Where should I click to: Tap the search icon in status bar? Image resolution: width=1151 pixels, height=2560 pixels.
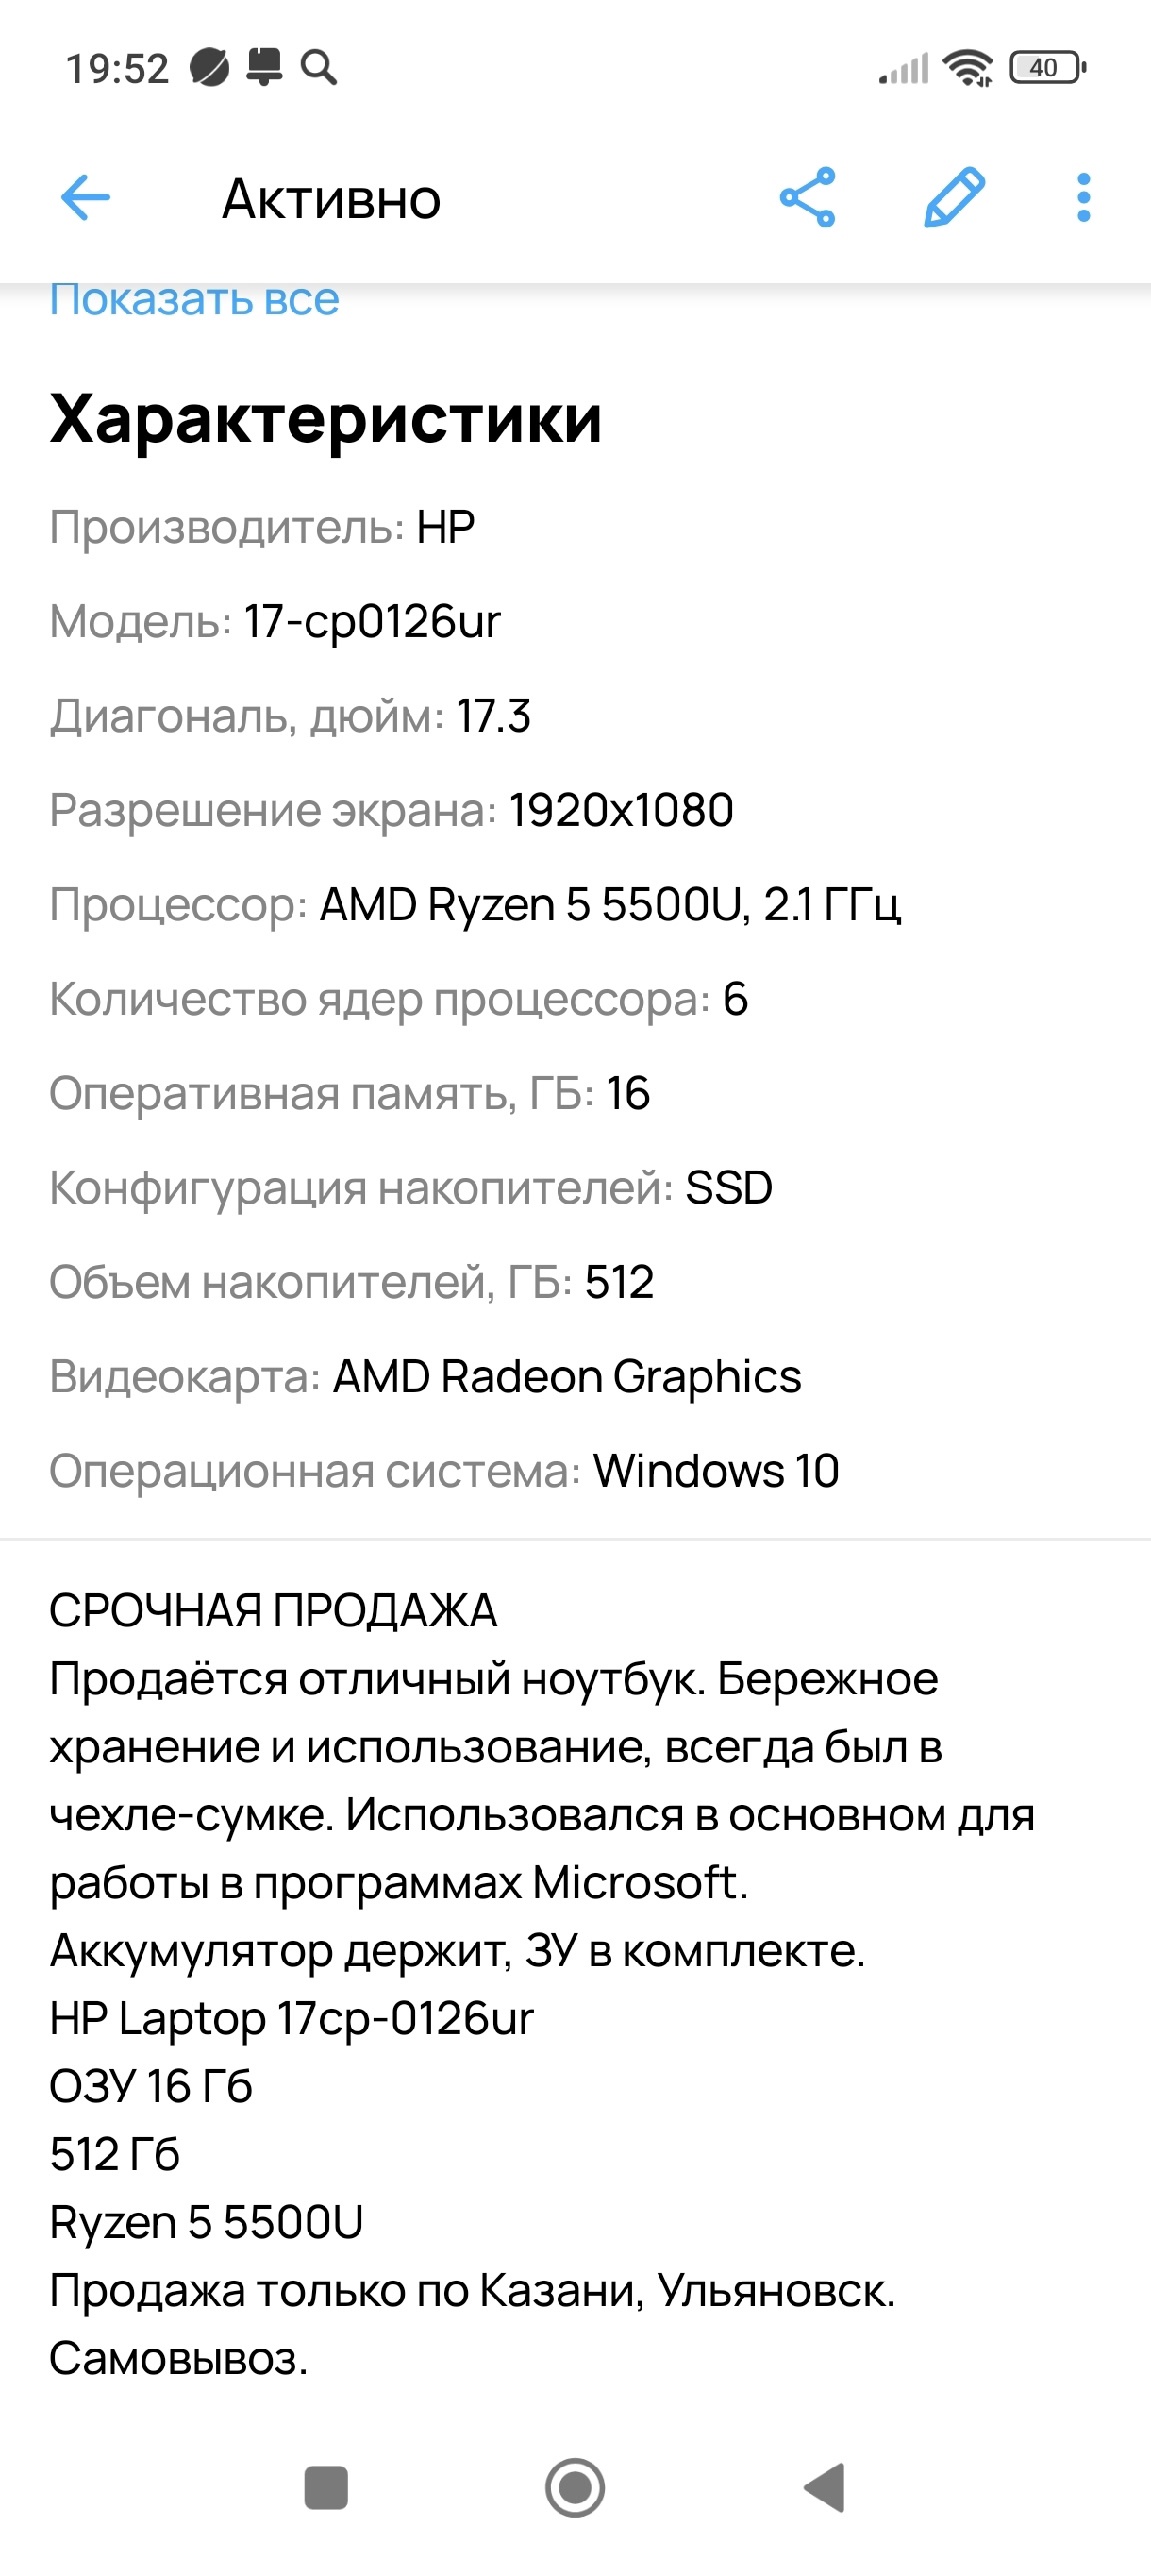(x=319, y=67)
